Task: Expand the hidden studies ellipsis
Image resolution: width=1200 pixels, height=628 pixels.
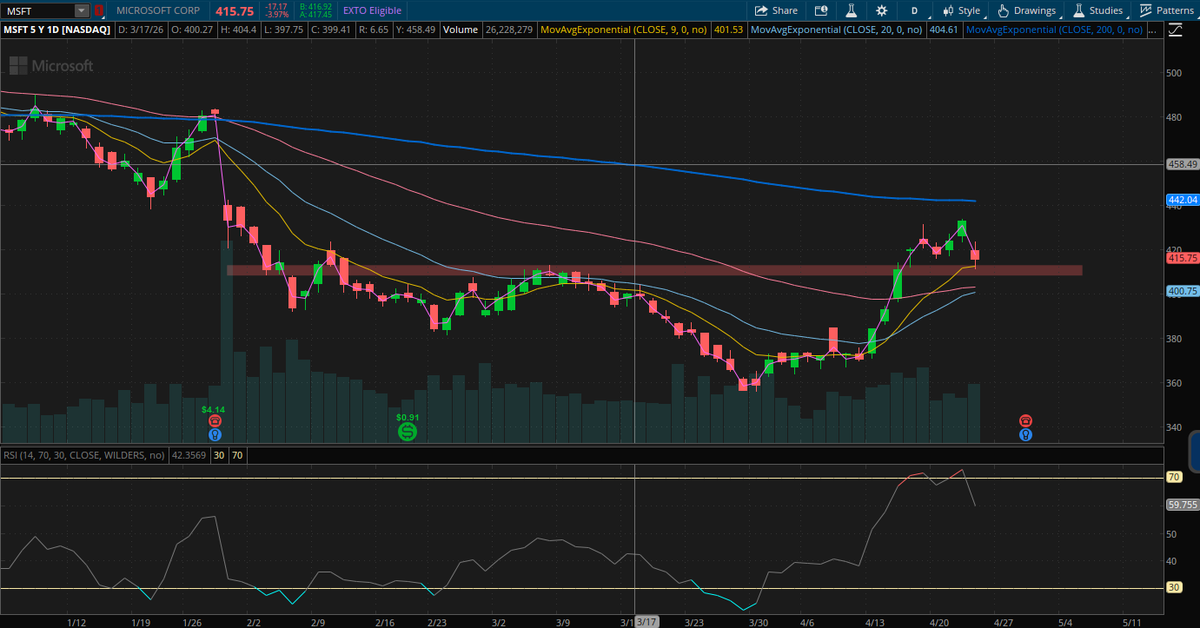Action: tap(1154, 30)
